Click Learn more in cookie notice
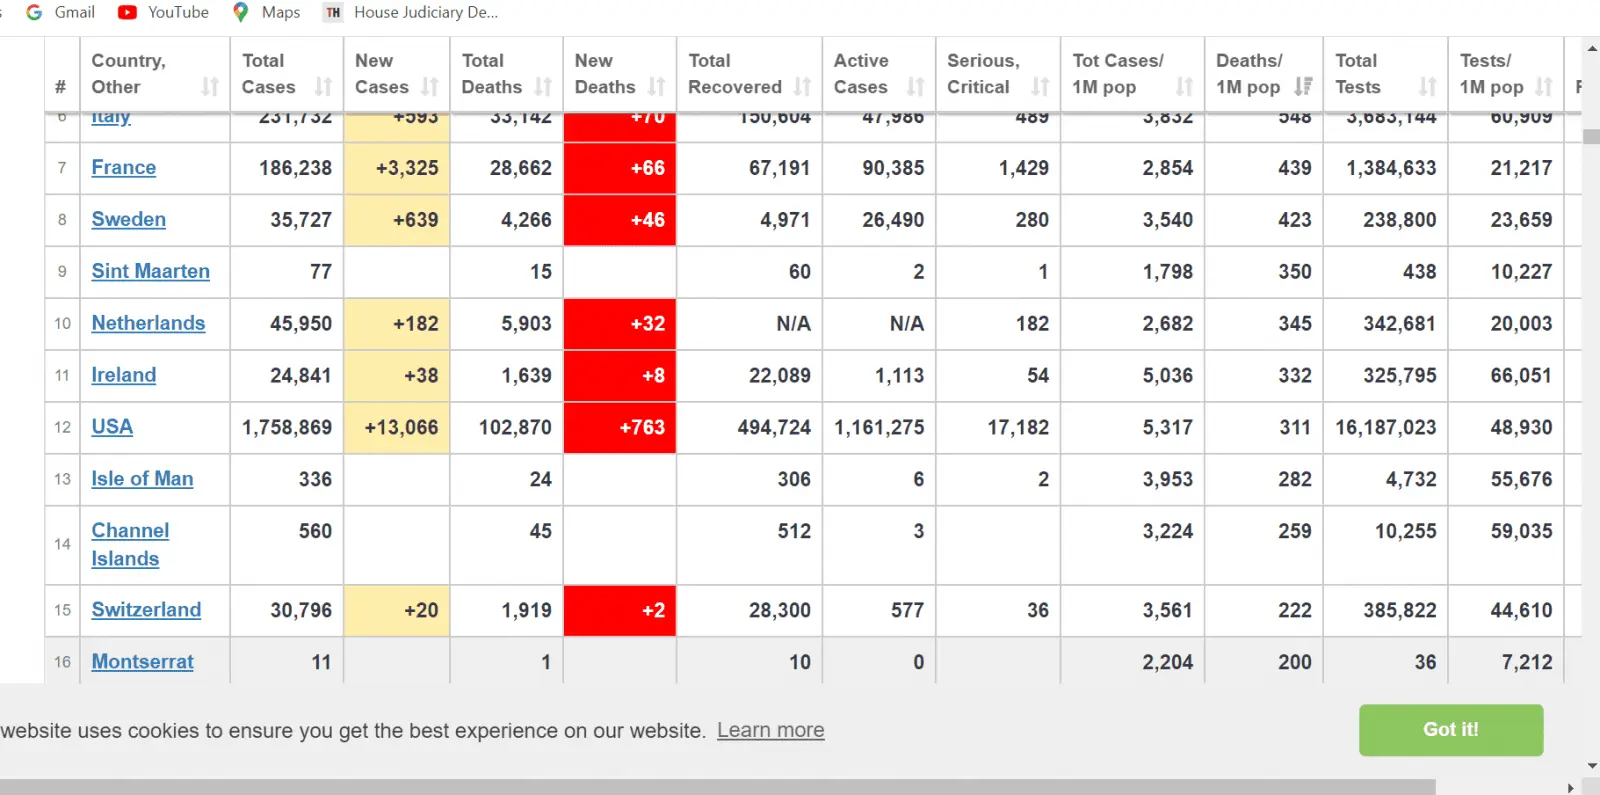 click(770, 730)
